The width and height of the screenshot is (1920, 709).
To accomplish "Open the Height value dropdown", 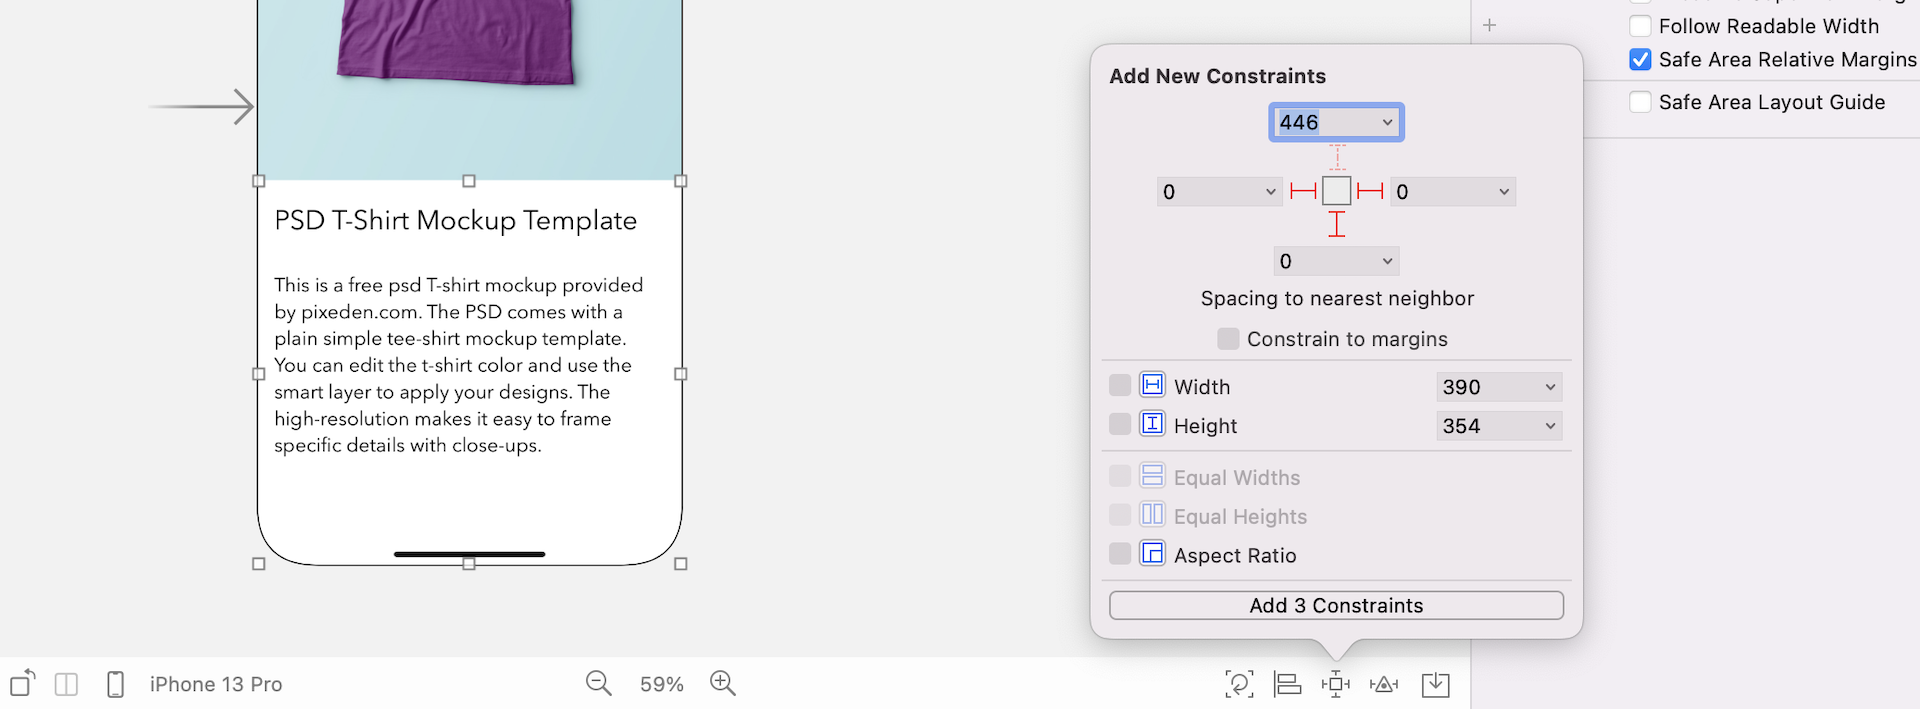I will pos(1550,426).
